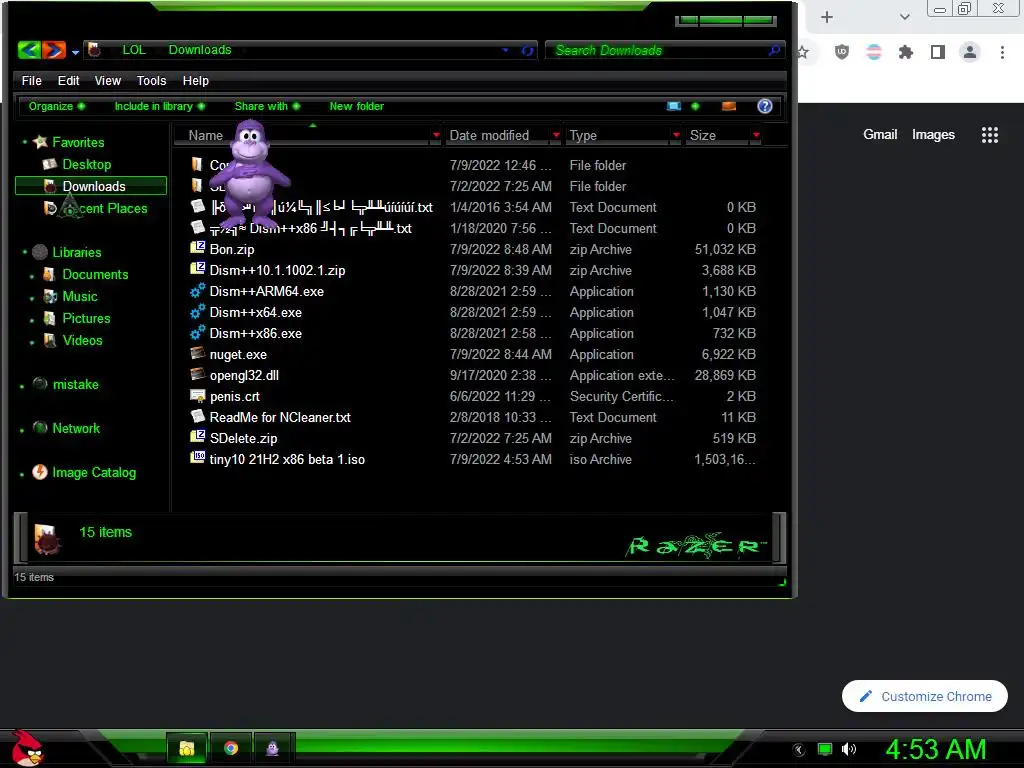This screenshot has width=1024, height=768.
Task: Refresh the Downloads address bar
Action: [x=527, y=50]
